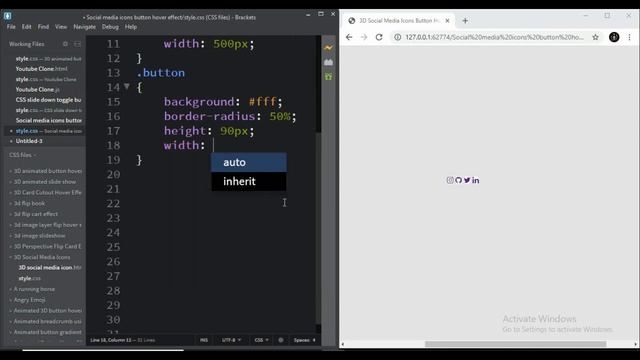
Task: Open the Edit menu
Action: click(27, 27)
